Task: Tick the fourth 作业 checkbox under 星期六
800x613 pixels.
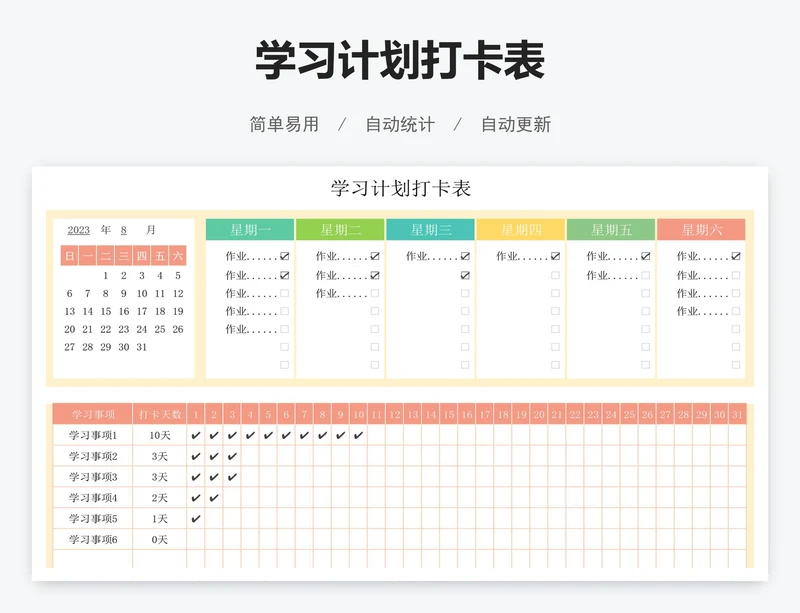Action: point(736,311)
